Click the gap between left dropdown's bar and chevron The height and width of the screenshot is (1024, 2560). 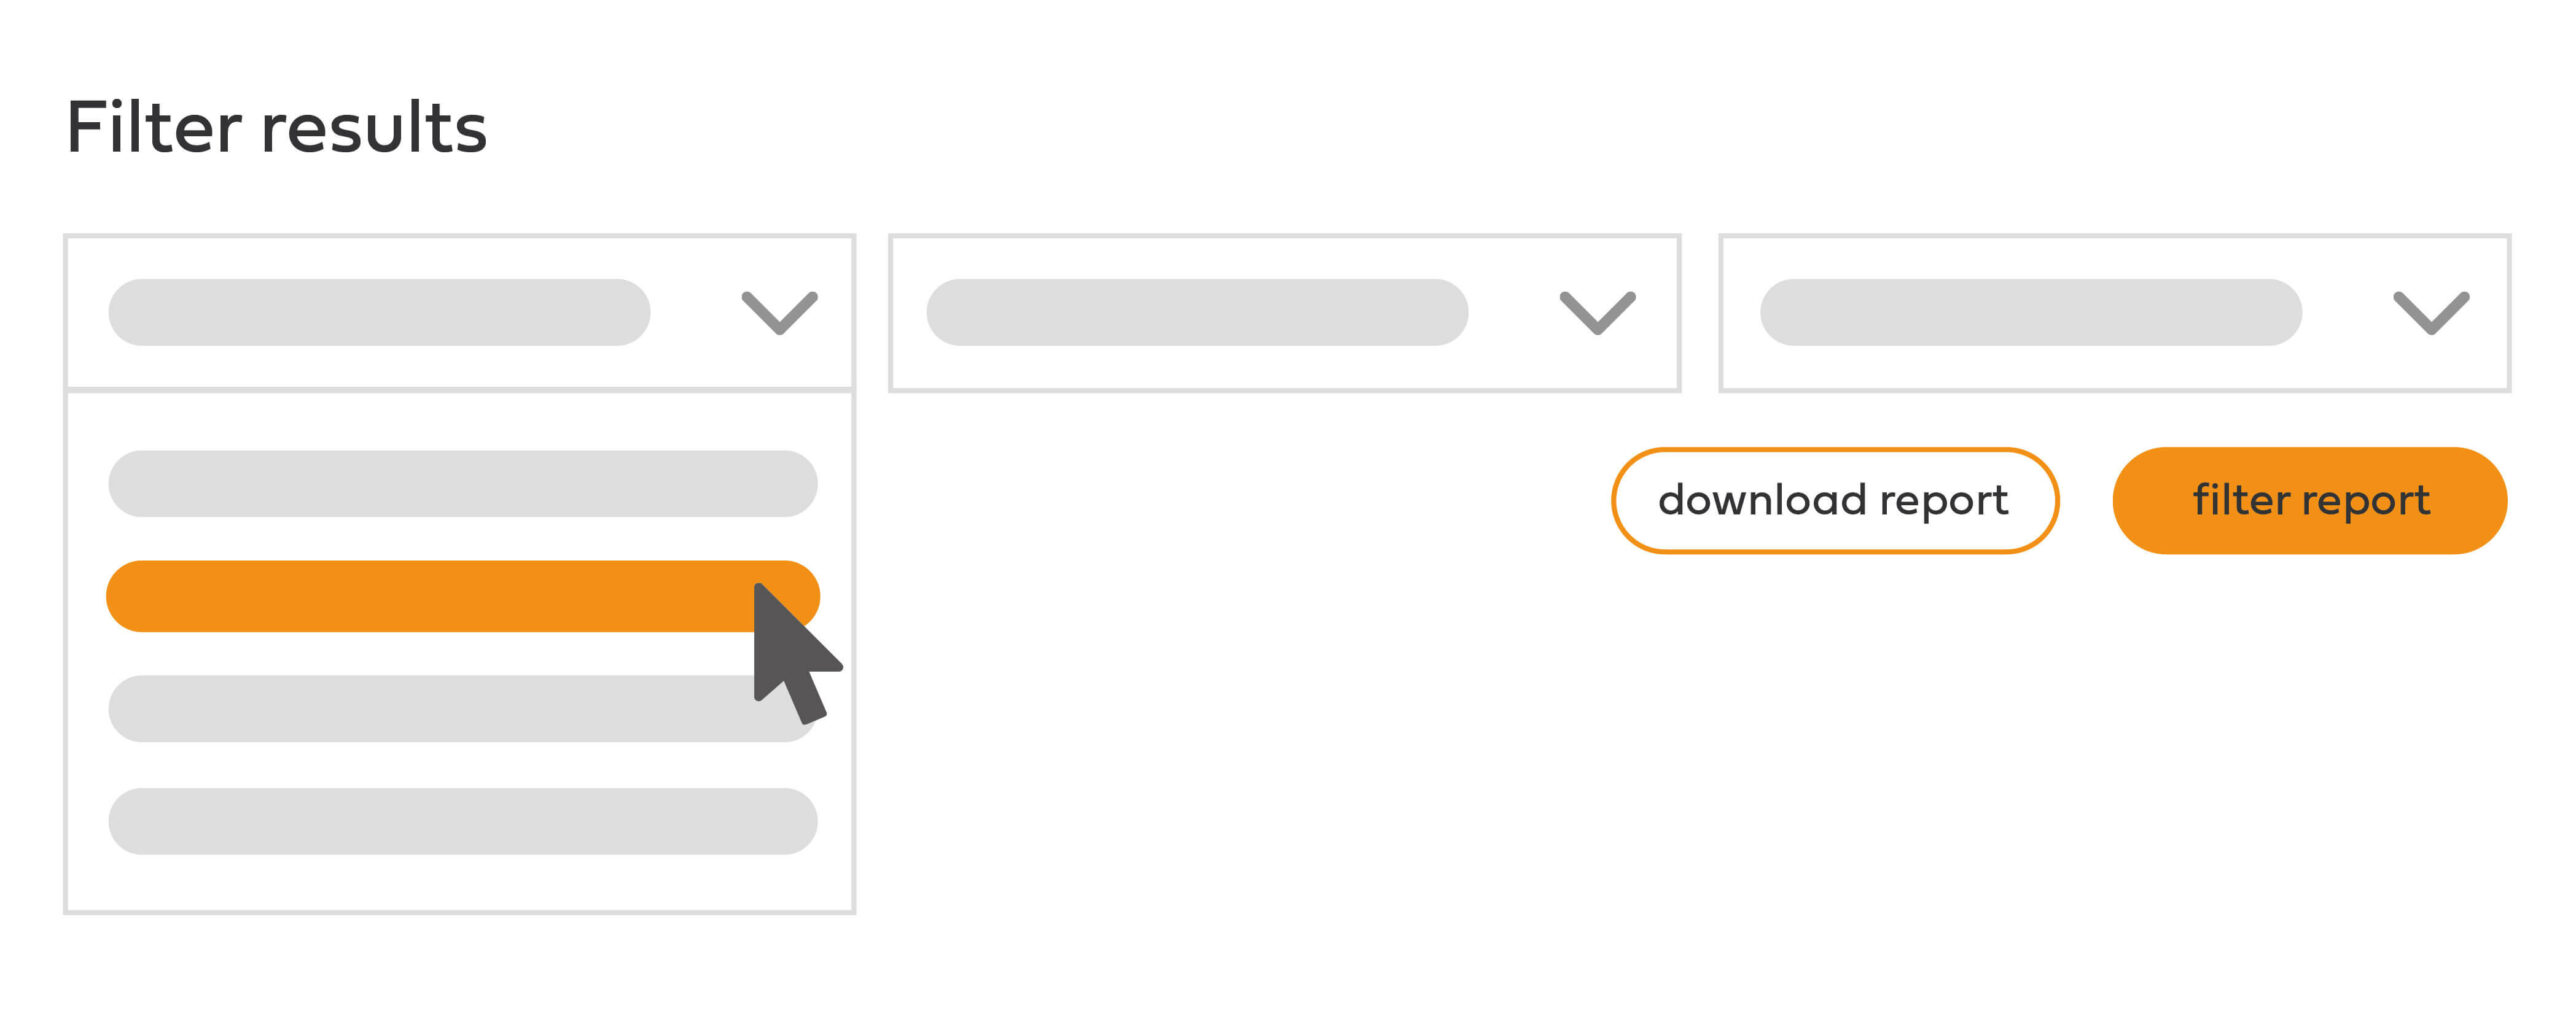coord(696,312)
